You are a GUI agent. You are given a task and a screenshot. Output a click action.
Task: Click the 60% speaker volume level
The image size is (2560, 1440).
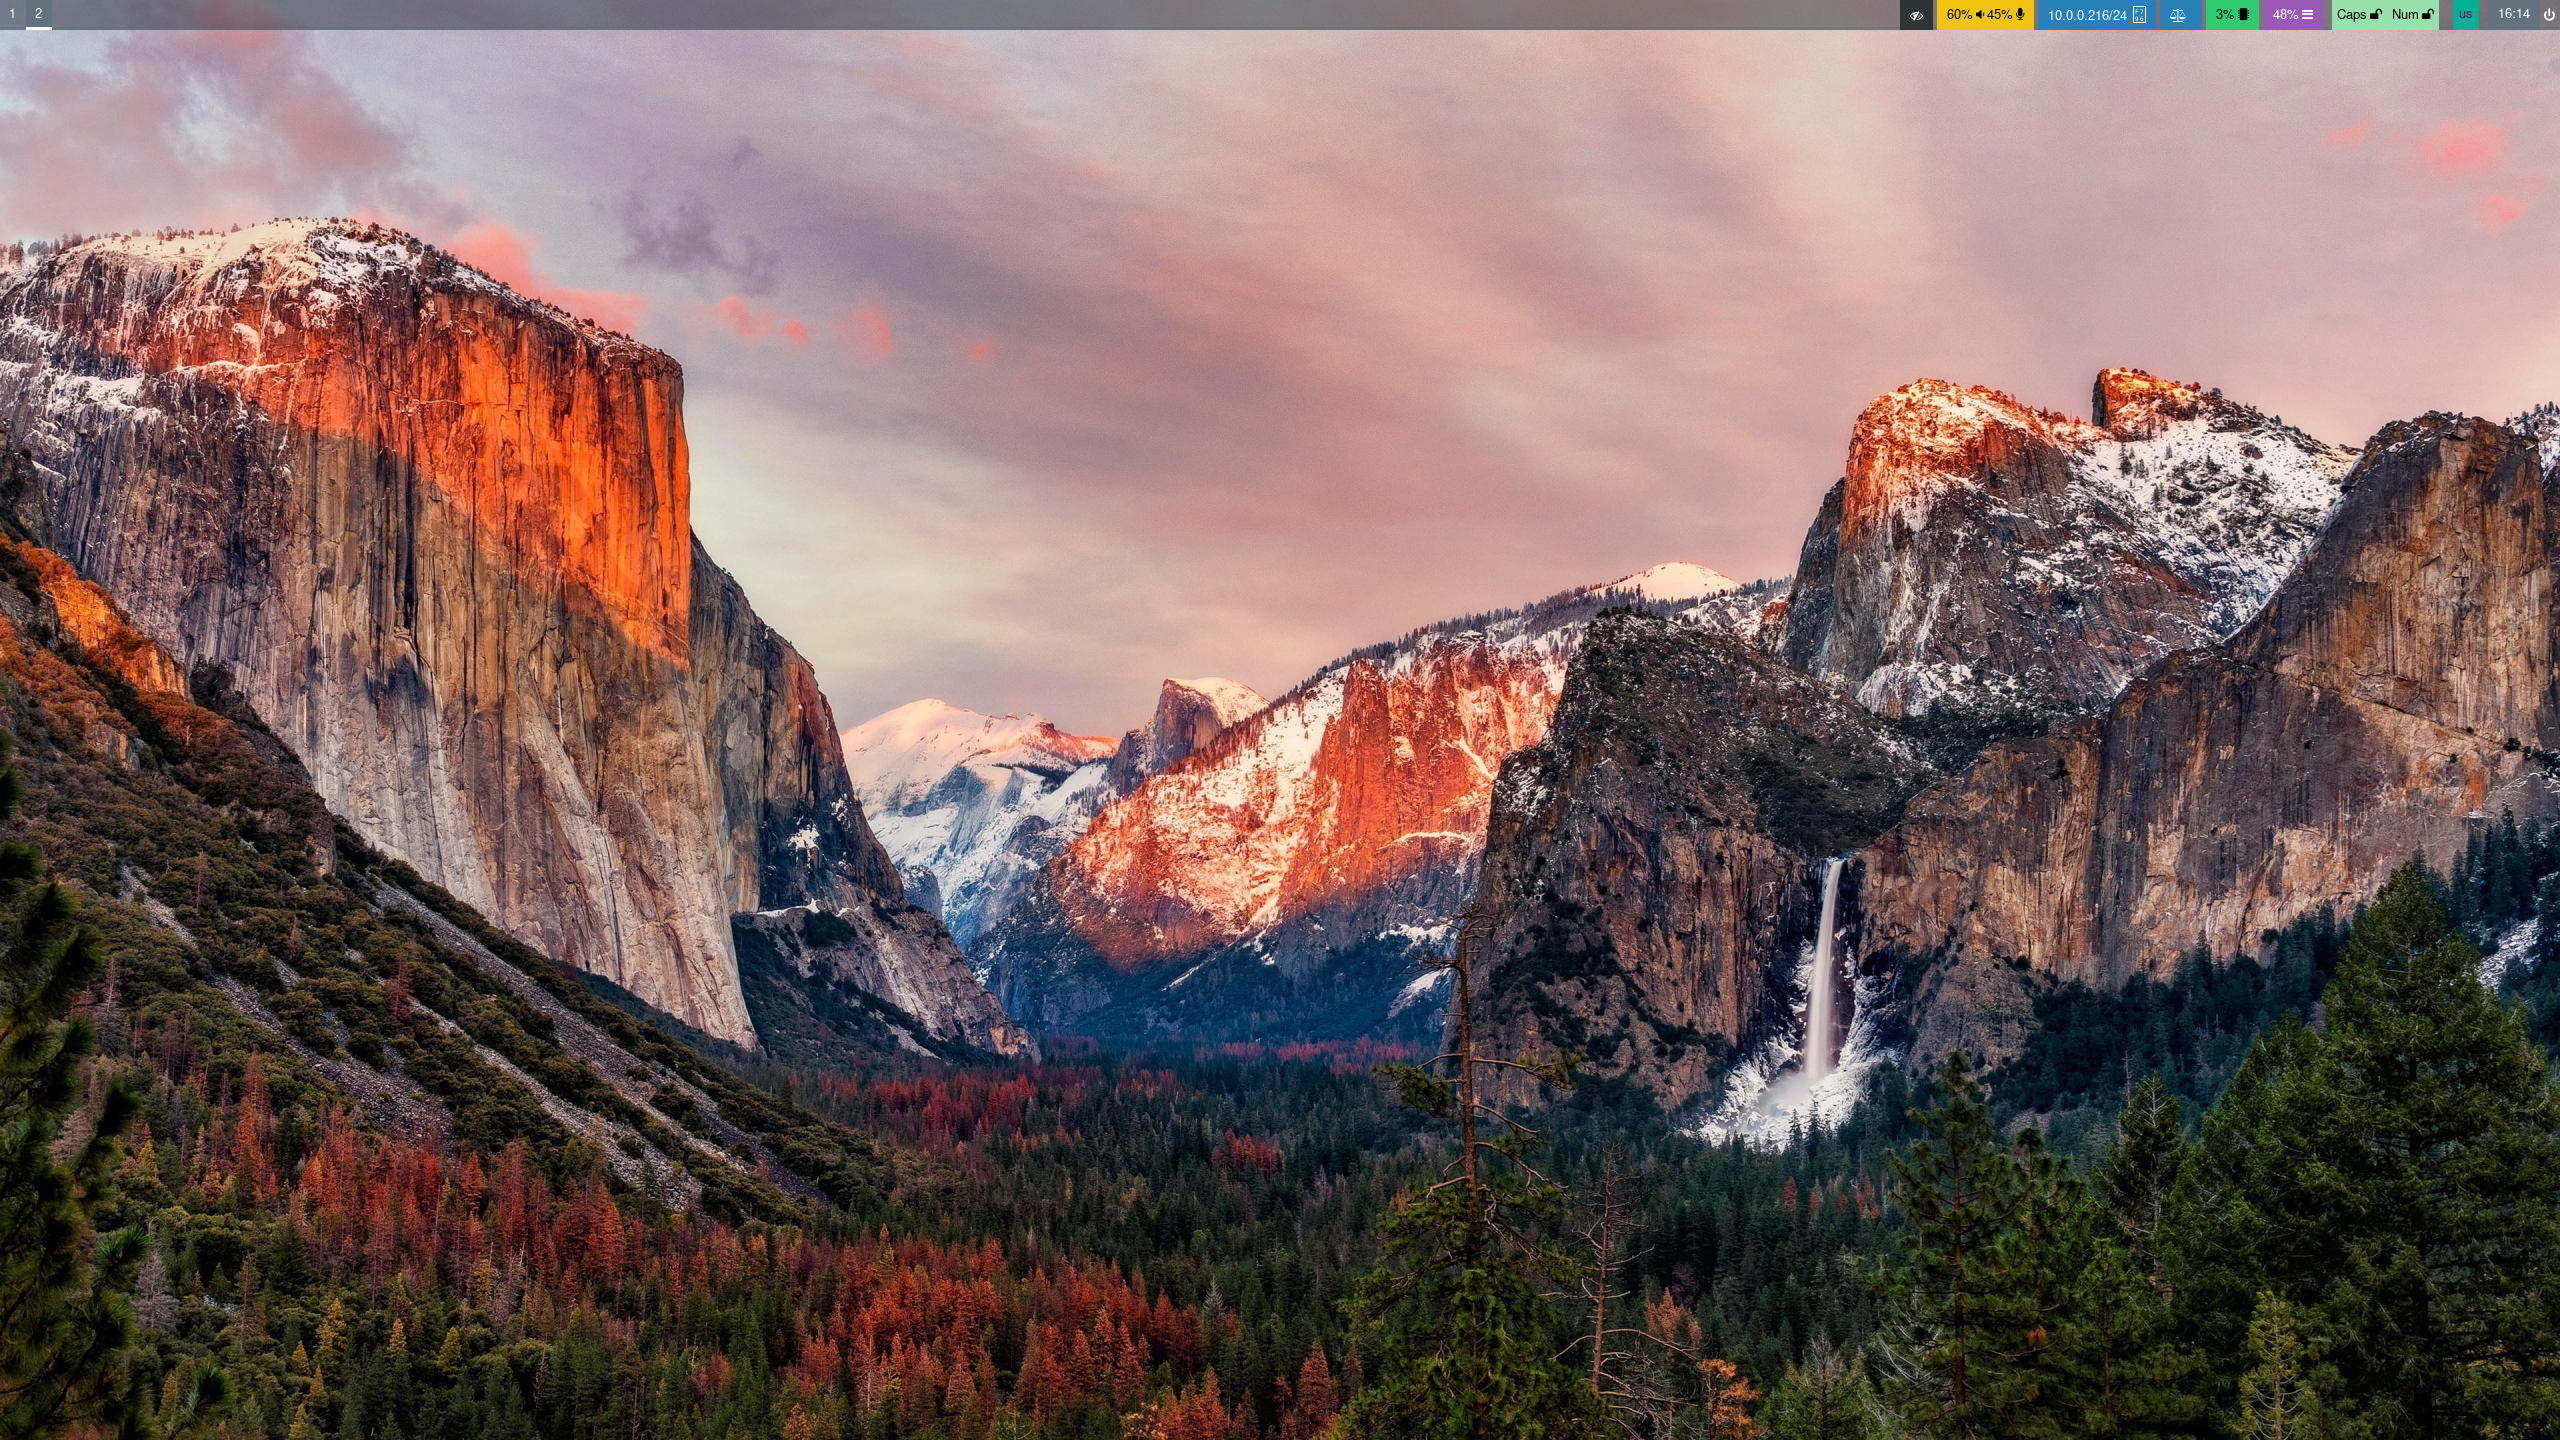click(1959, 15)
